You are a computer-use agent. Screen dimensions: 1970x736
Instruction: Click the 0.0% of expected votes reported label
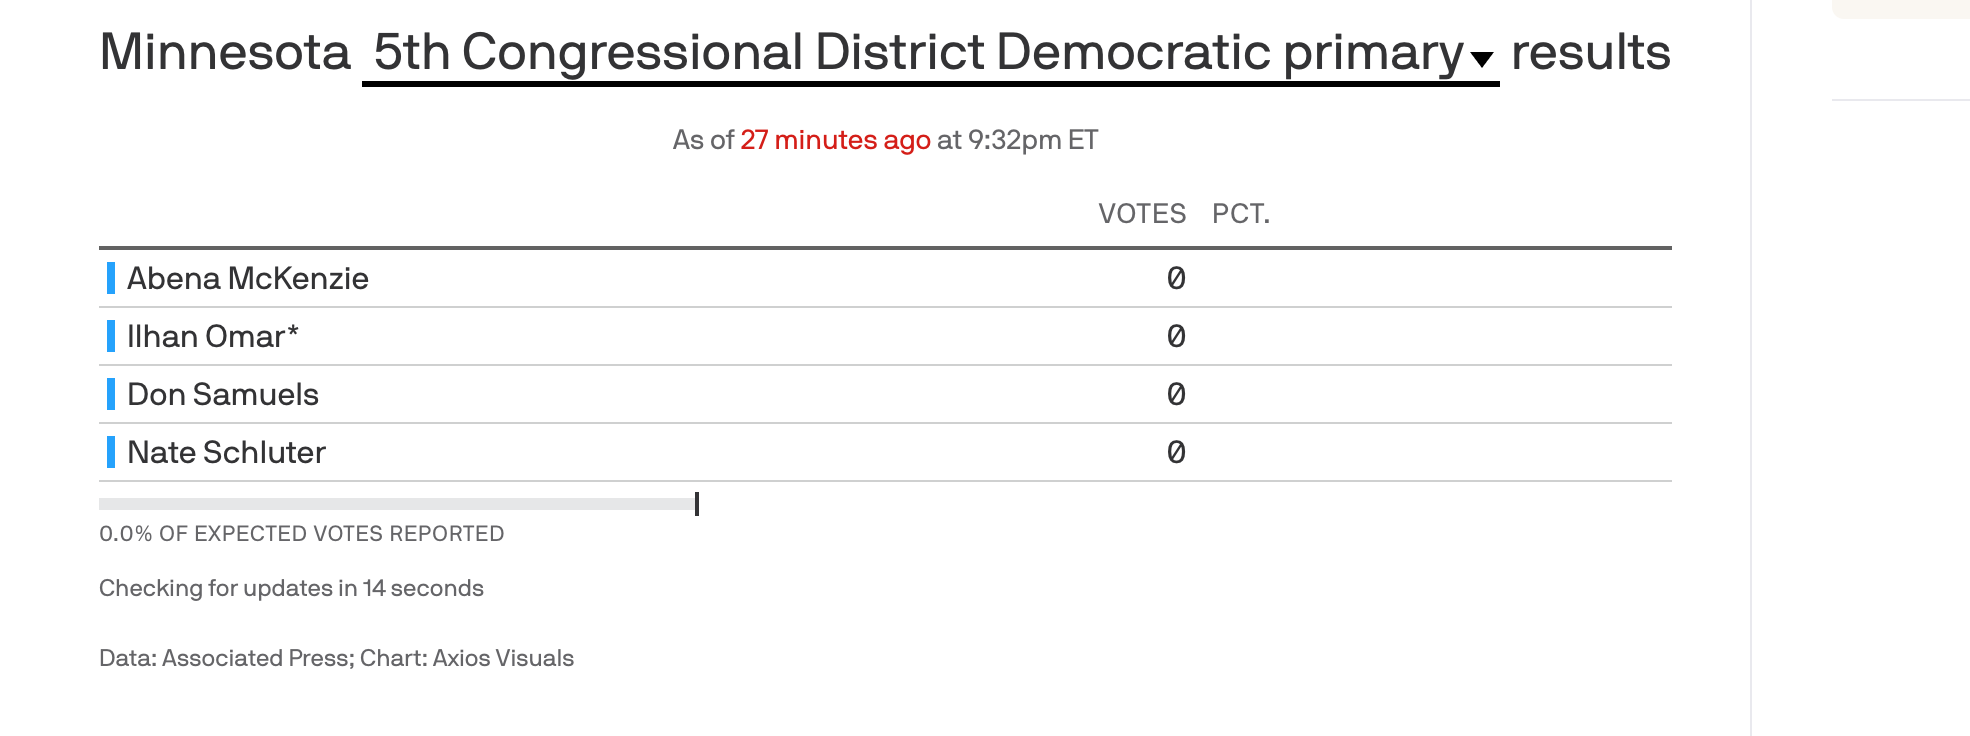pyautogui.click(x=301, y=534)
